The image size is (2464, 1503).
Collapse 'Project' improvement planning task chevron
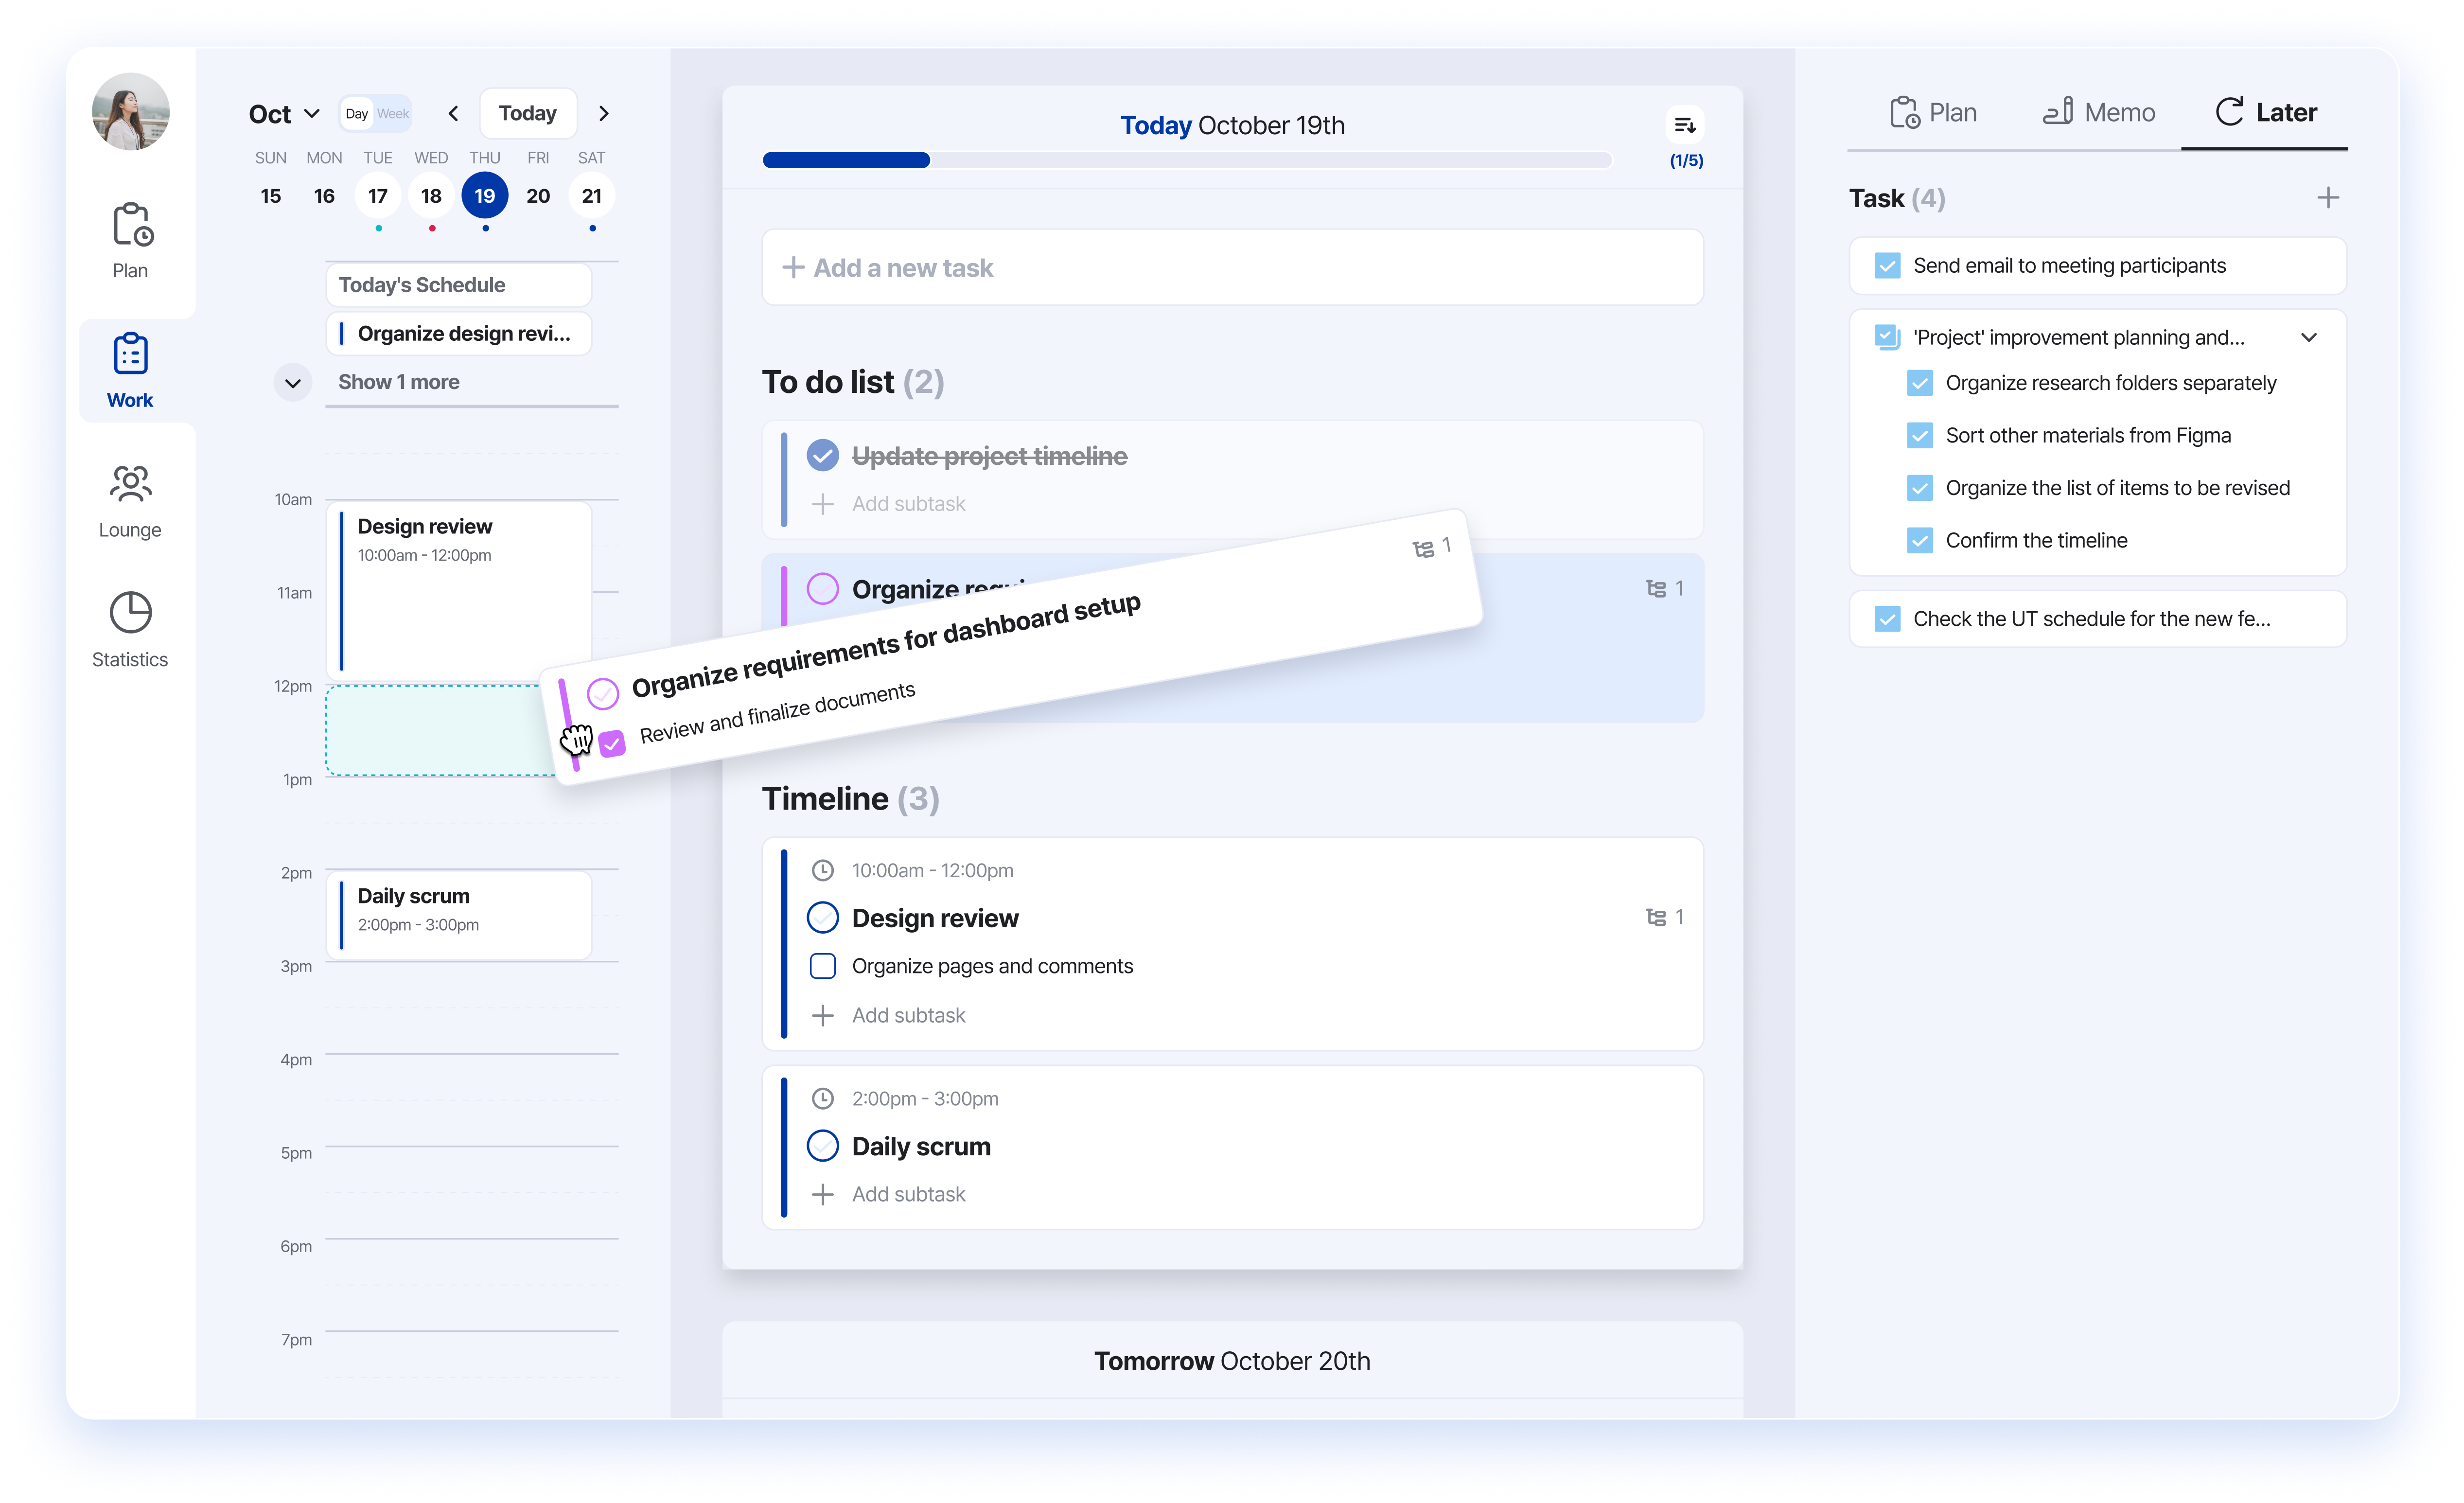2309,338
